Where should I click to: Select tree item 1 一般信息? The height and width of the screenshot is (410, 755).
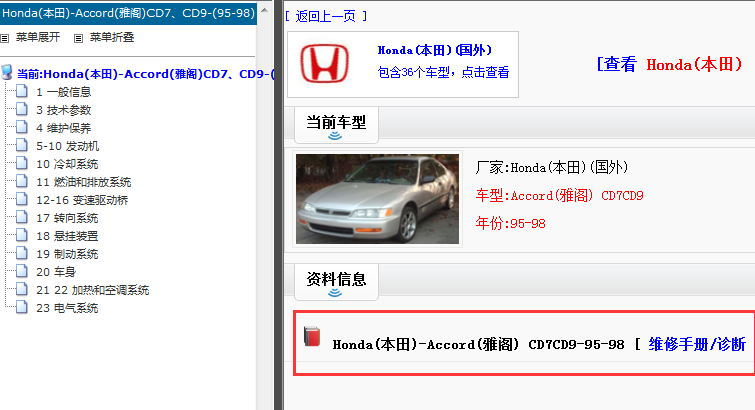[x=64, y=92]
